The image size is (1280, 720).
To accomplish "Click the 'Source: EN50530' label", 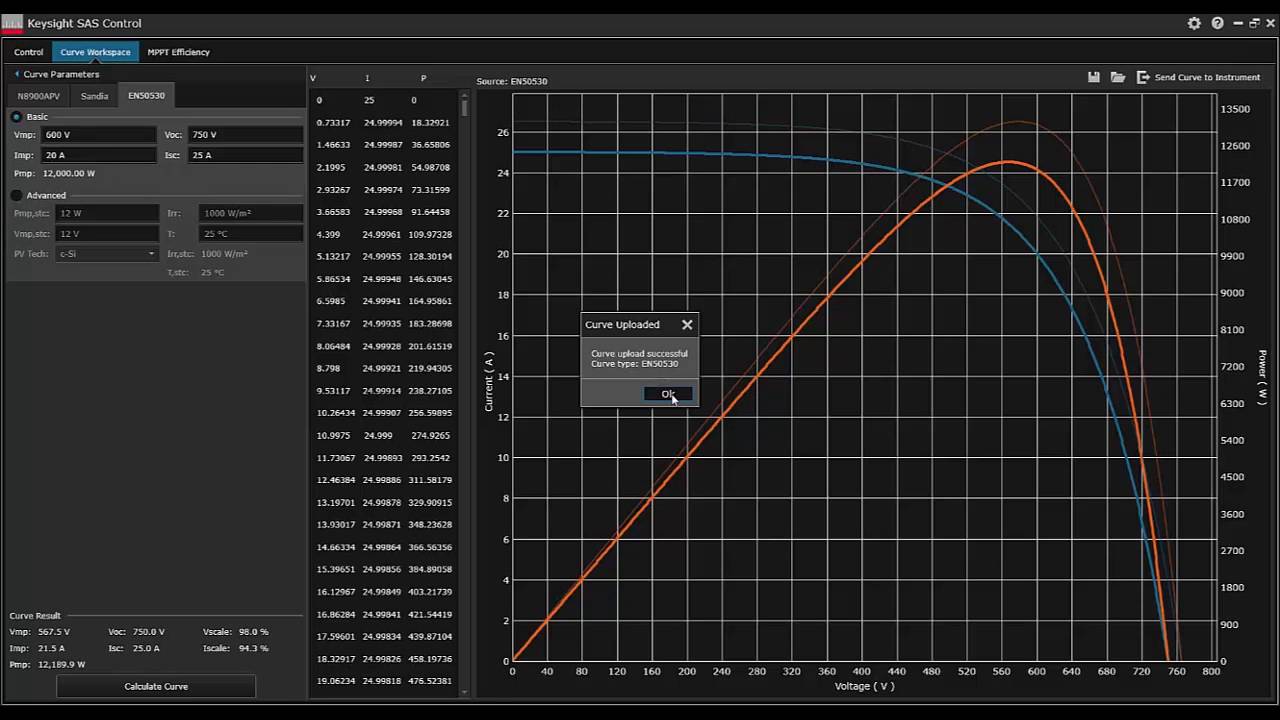I will (x=512, y=81).
